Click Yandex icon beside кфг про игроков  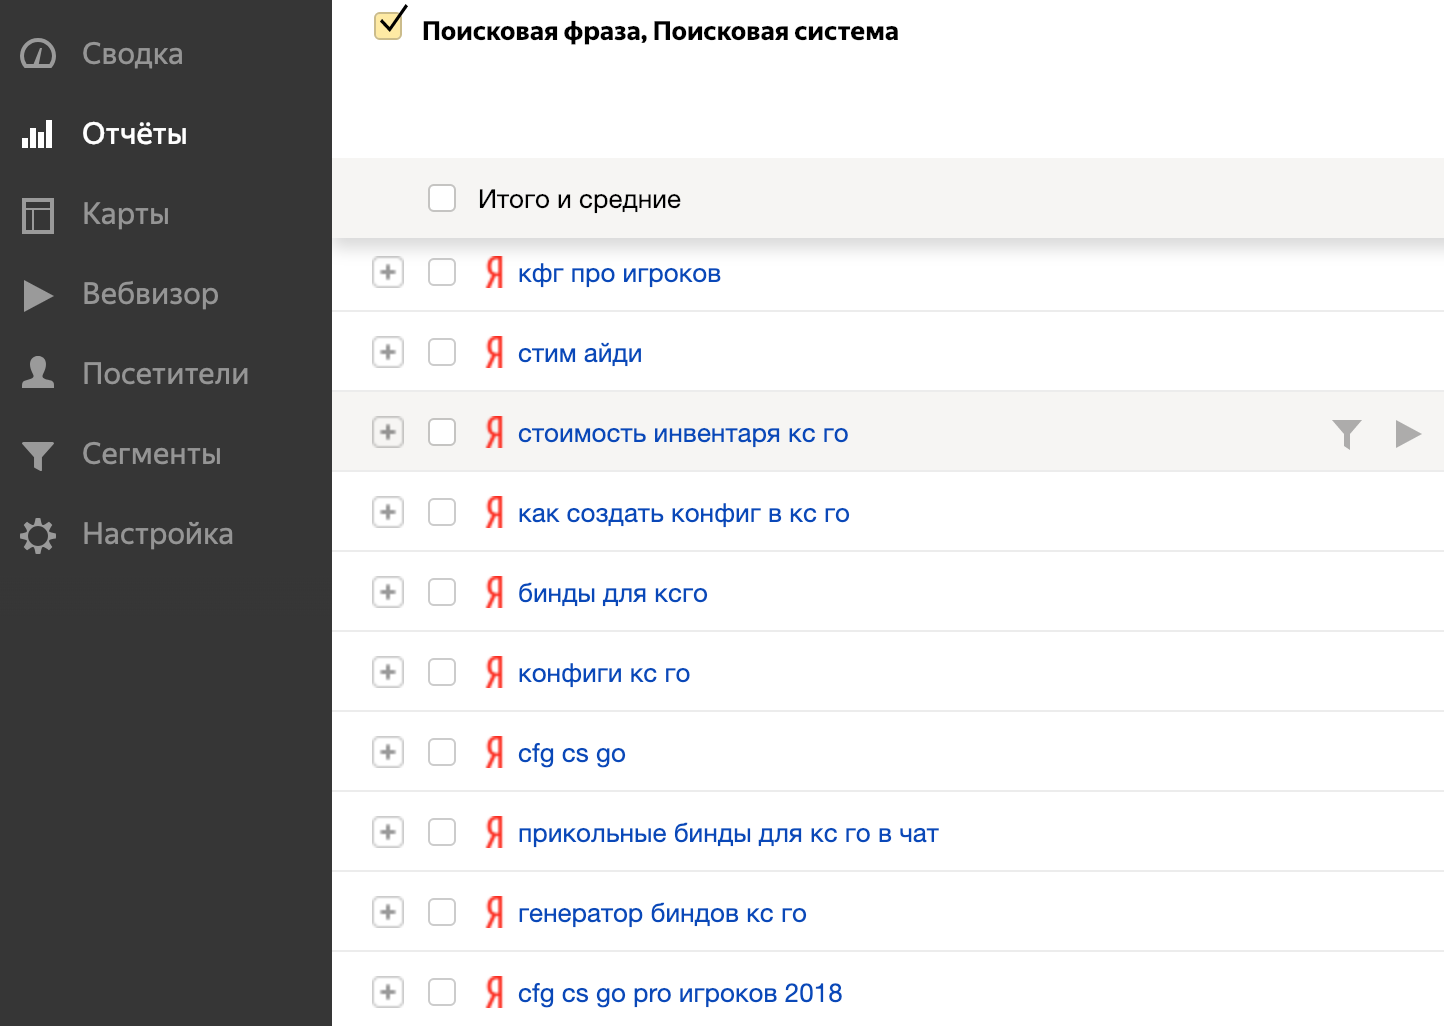[494, 272]
